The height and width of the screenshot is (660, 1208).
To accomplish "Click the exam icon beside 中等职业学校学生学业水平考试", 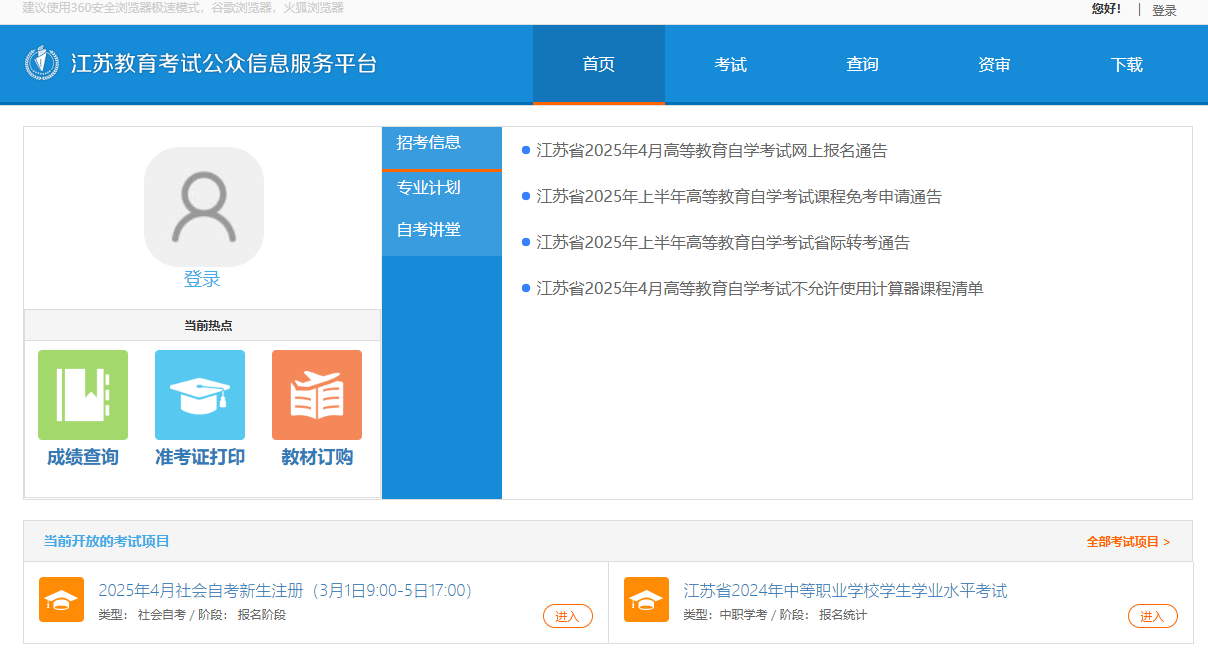I will (x=646, y=600).
